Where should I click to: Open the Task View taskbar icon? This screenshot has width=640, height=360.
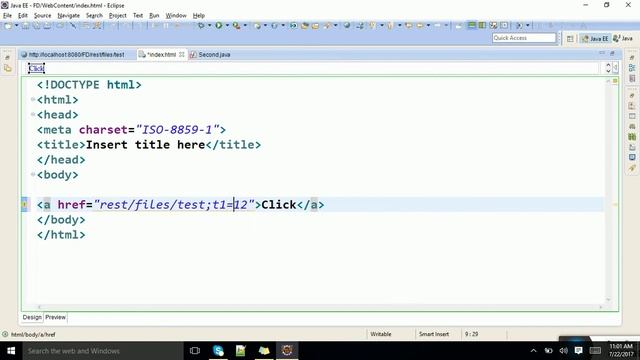click(195, 350)
